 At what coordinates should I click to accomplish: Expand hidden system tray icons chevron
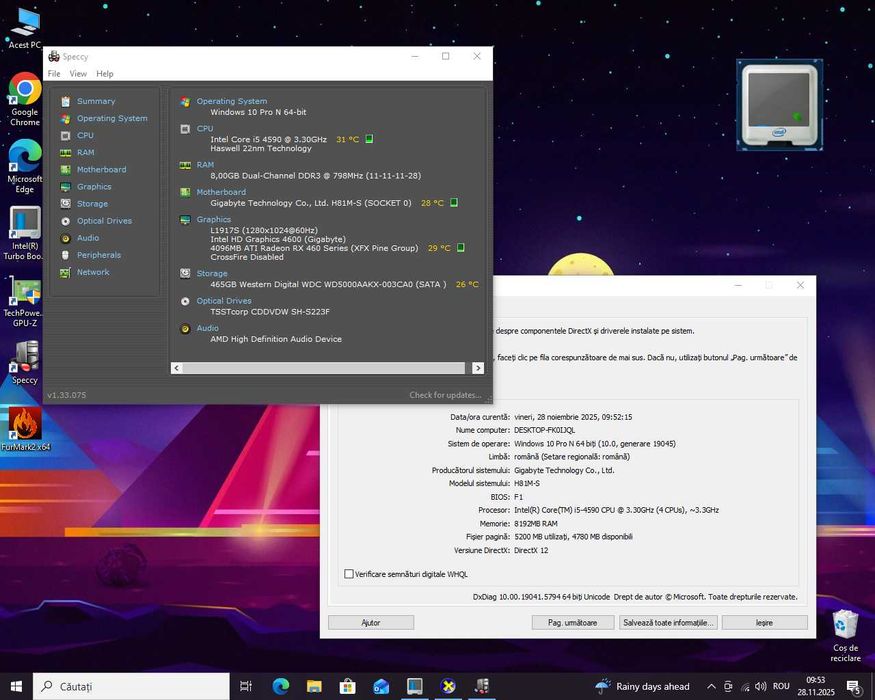point(711,686)
